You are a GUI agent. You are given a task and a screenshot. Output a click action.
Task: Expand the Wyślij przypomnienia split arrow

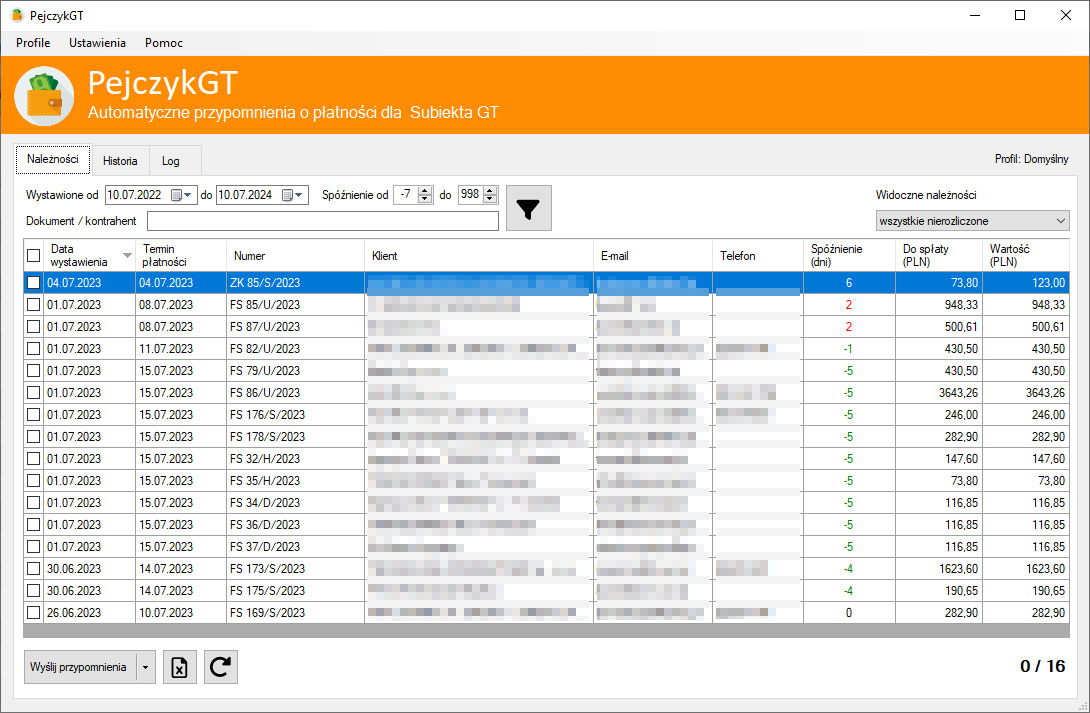[145, 667]
